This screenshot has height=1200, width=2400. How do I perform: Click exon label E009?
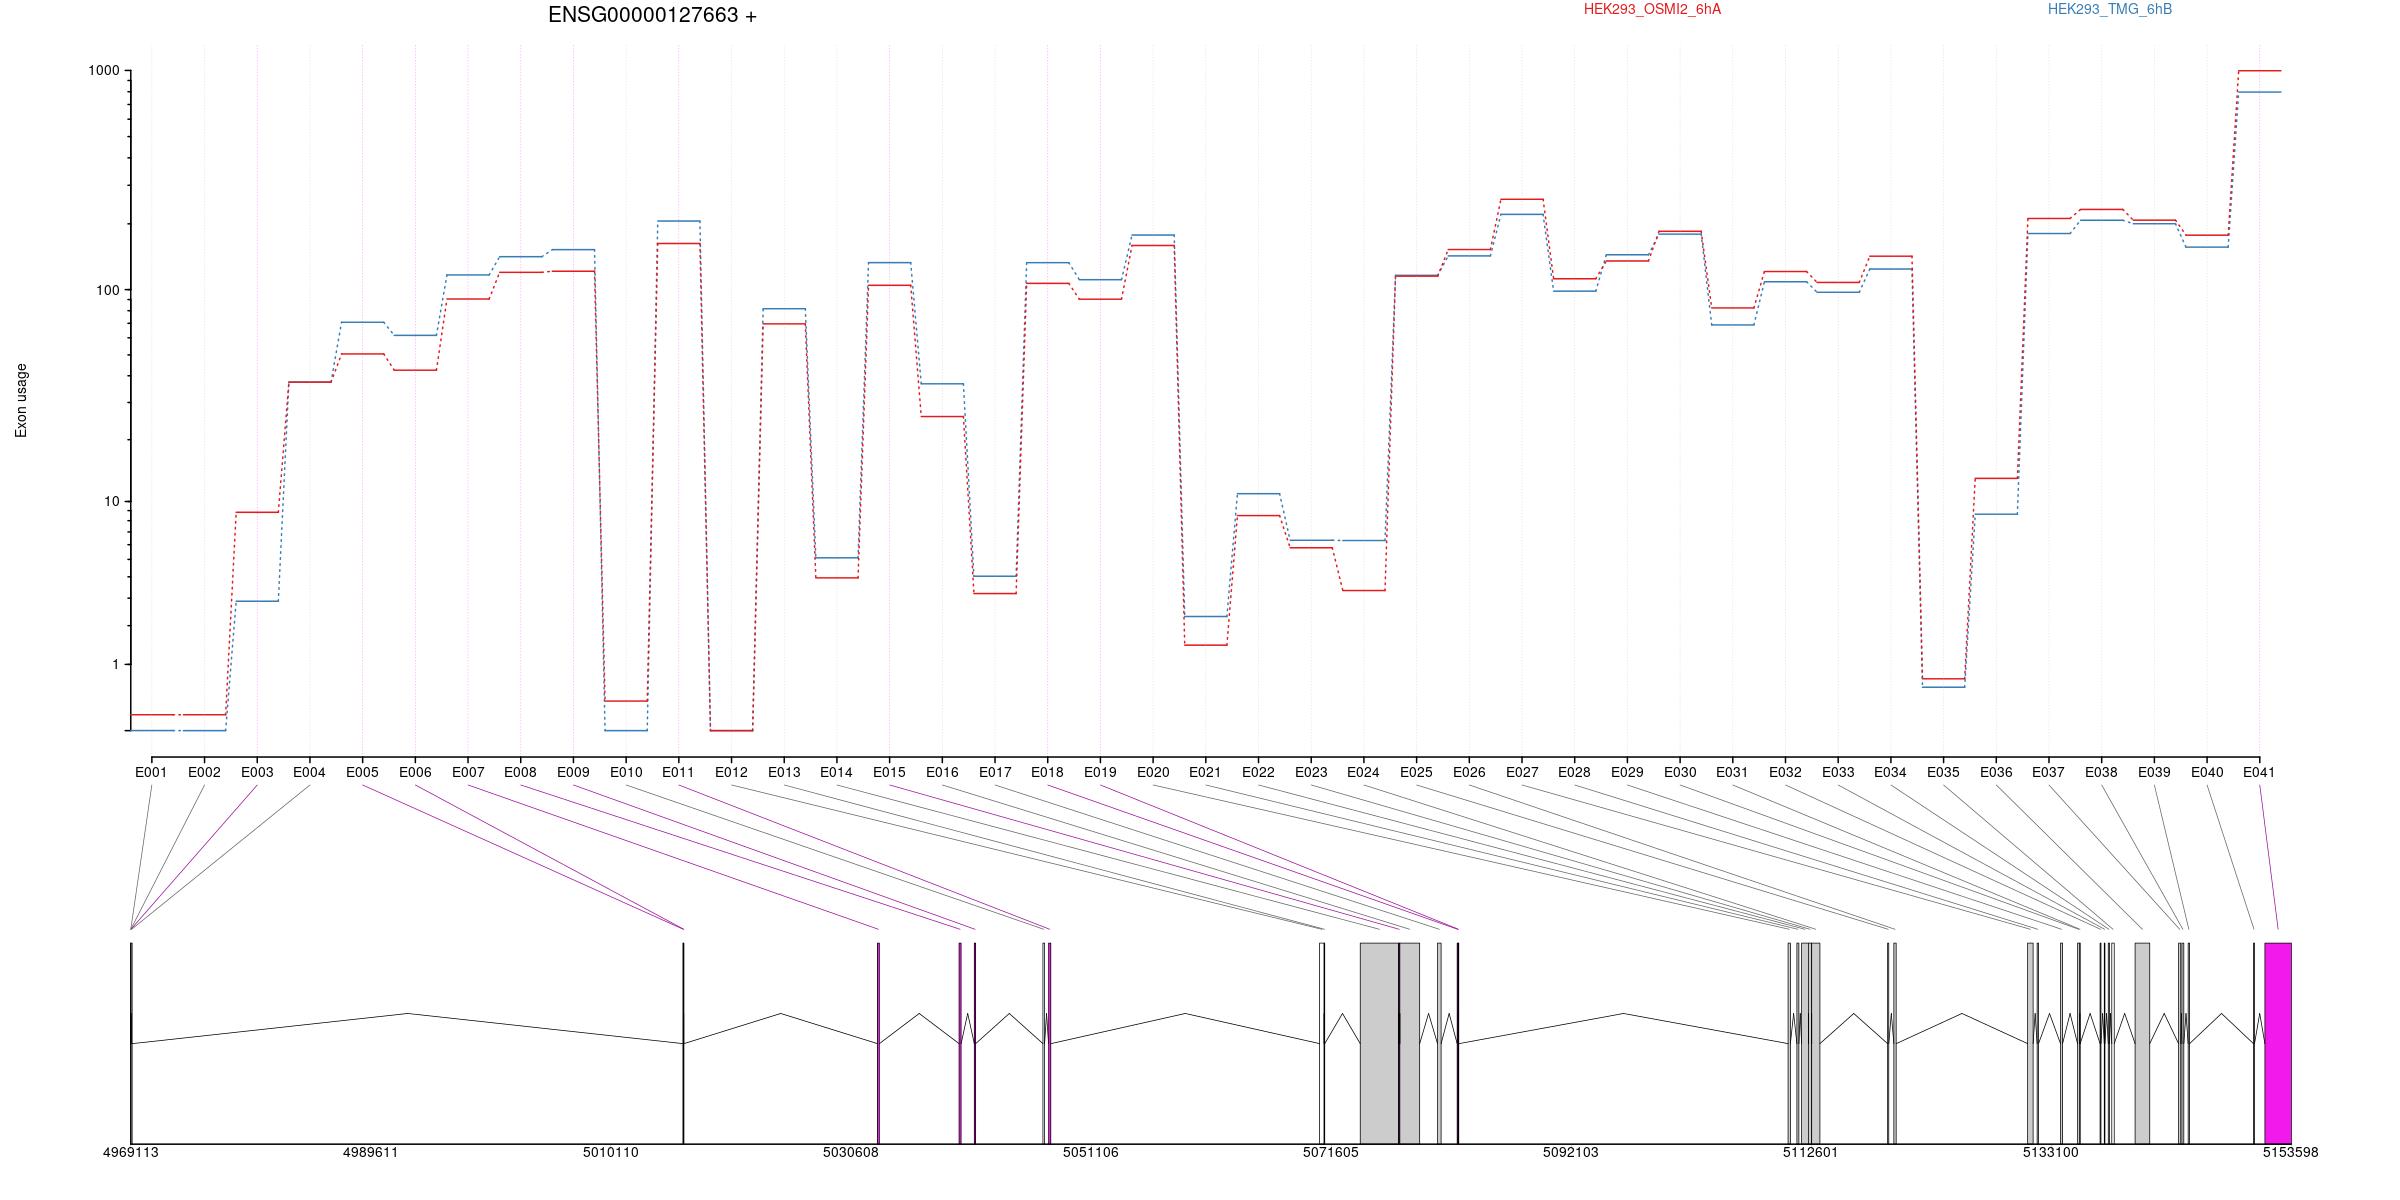click(573, 772)
